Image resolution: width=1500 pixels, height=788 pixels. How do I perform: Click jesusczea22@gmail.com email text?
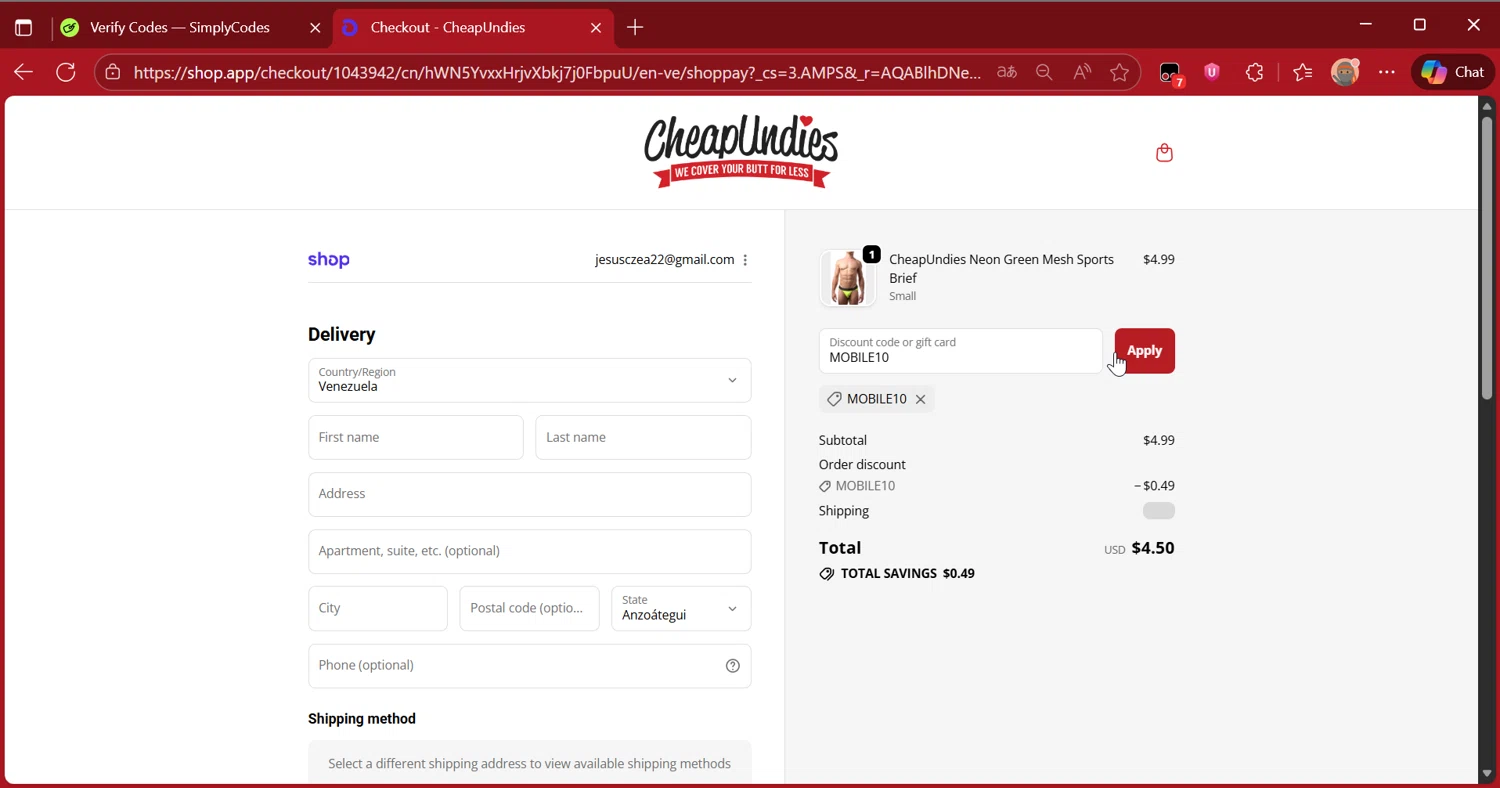(664, 260)
